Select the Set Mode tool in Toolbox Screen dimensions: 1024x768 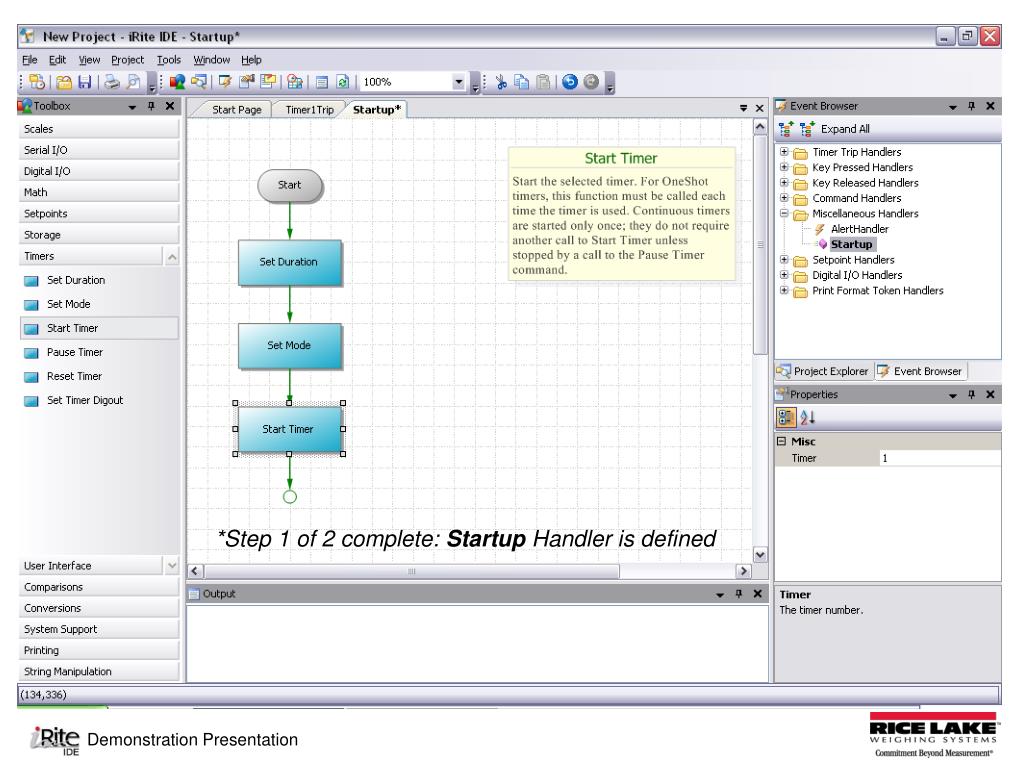99,304
